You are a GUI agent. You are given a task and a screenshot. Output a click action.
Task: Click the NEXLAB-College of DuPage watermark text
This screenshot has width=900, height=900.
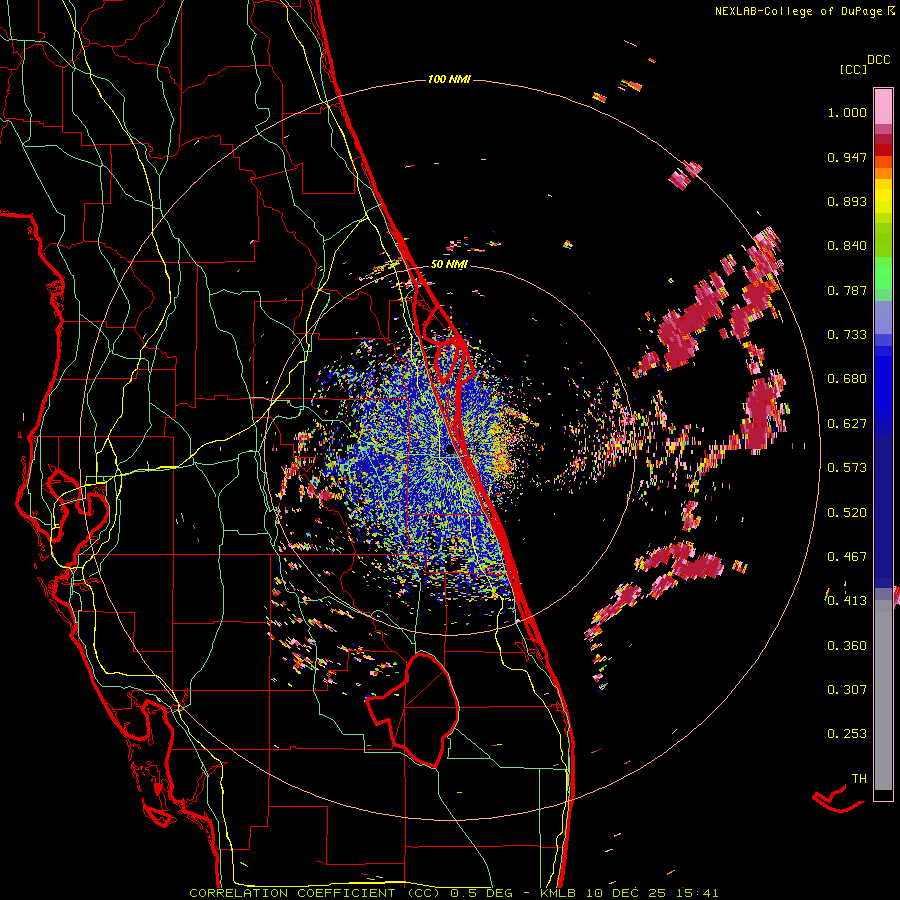click(x=804, y=11)
